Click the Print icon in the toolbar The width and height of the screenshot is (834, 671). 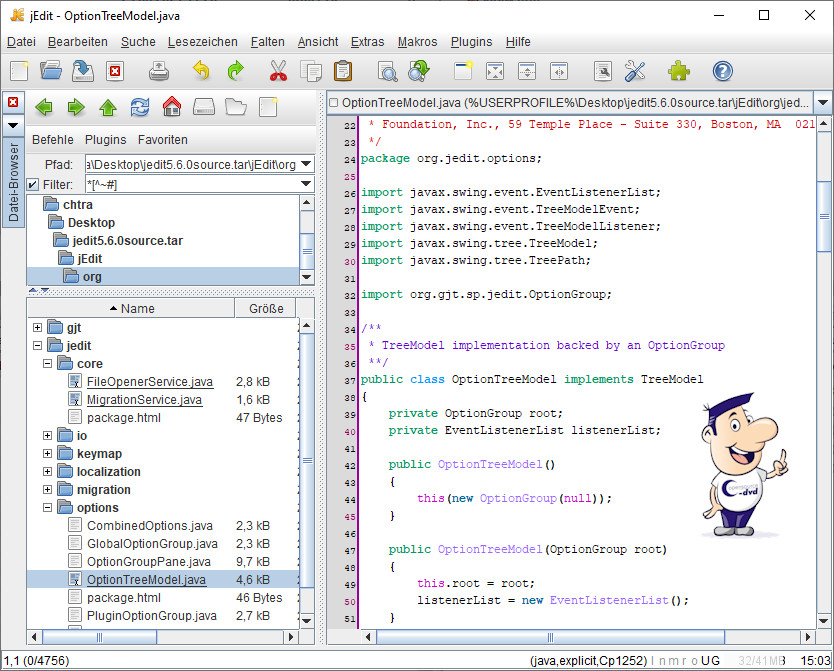[159, 71]
